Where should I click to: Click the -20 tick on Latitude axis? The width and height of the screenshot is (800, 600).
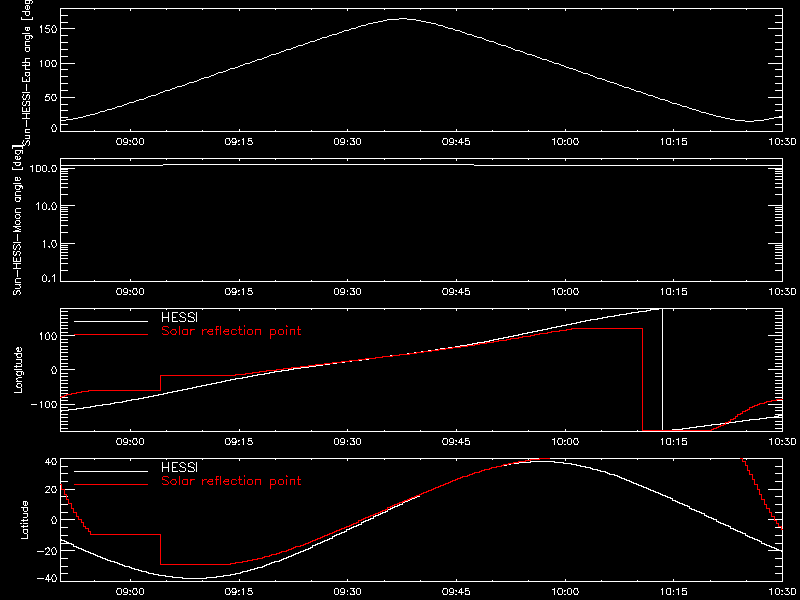(x=47, y=551)
